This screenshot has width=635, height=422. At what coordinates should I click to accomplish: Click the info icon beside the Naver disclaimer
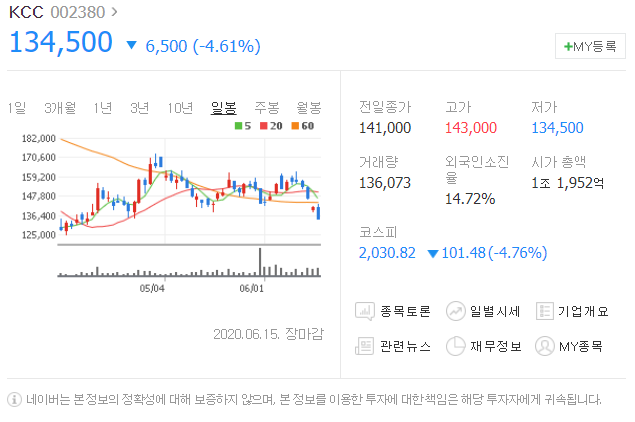[x=14, y=400]
